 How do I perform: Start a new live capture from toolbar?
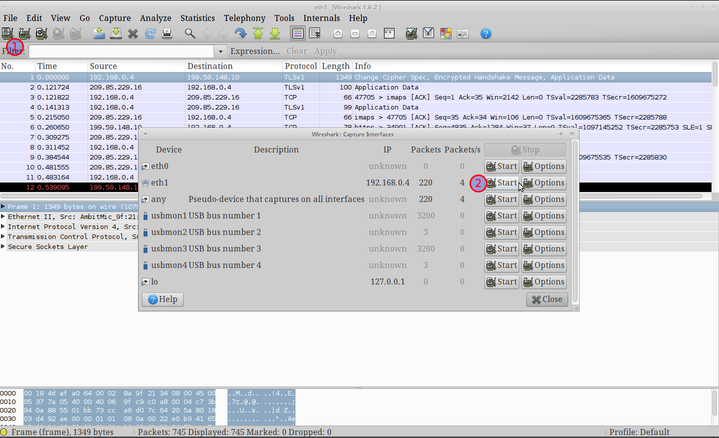click(x=41, y=33)
